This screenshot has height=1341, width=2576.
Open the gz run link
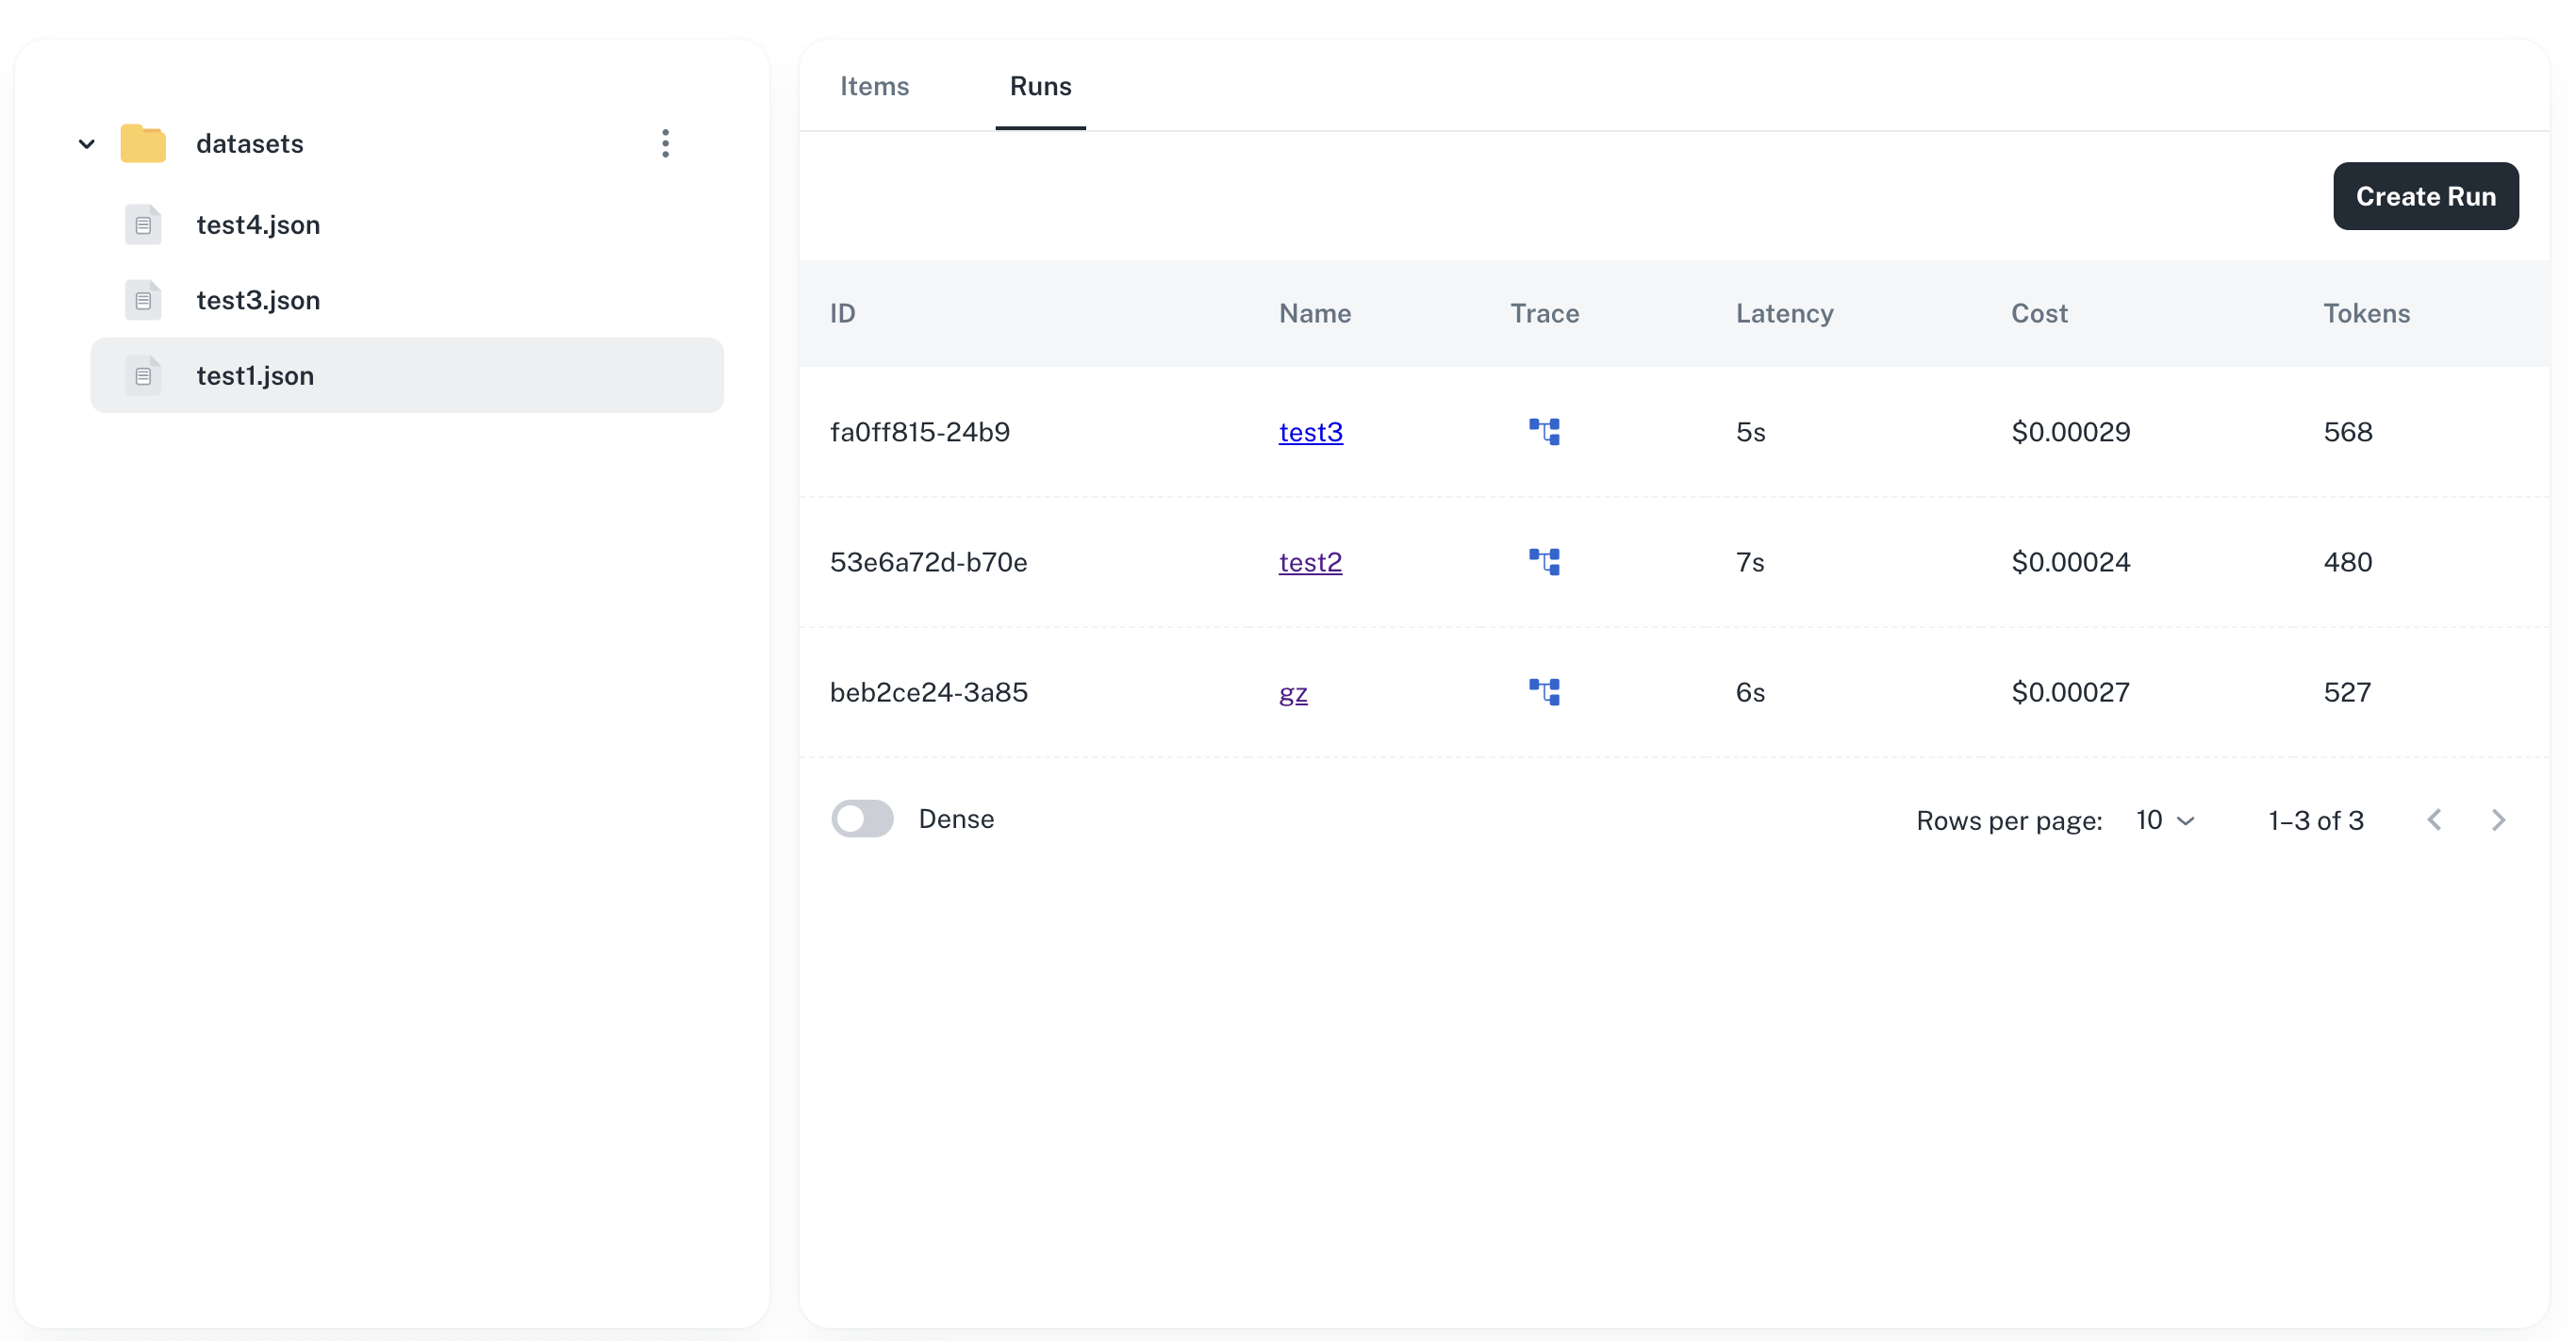[1292, 692]
